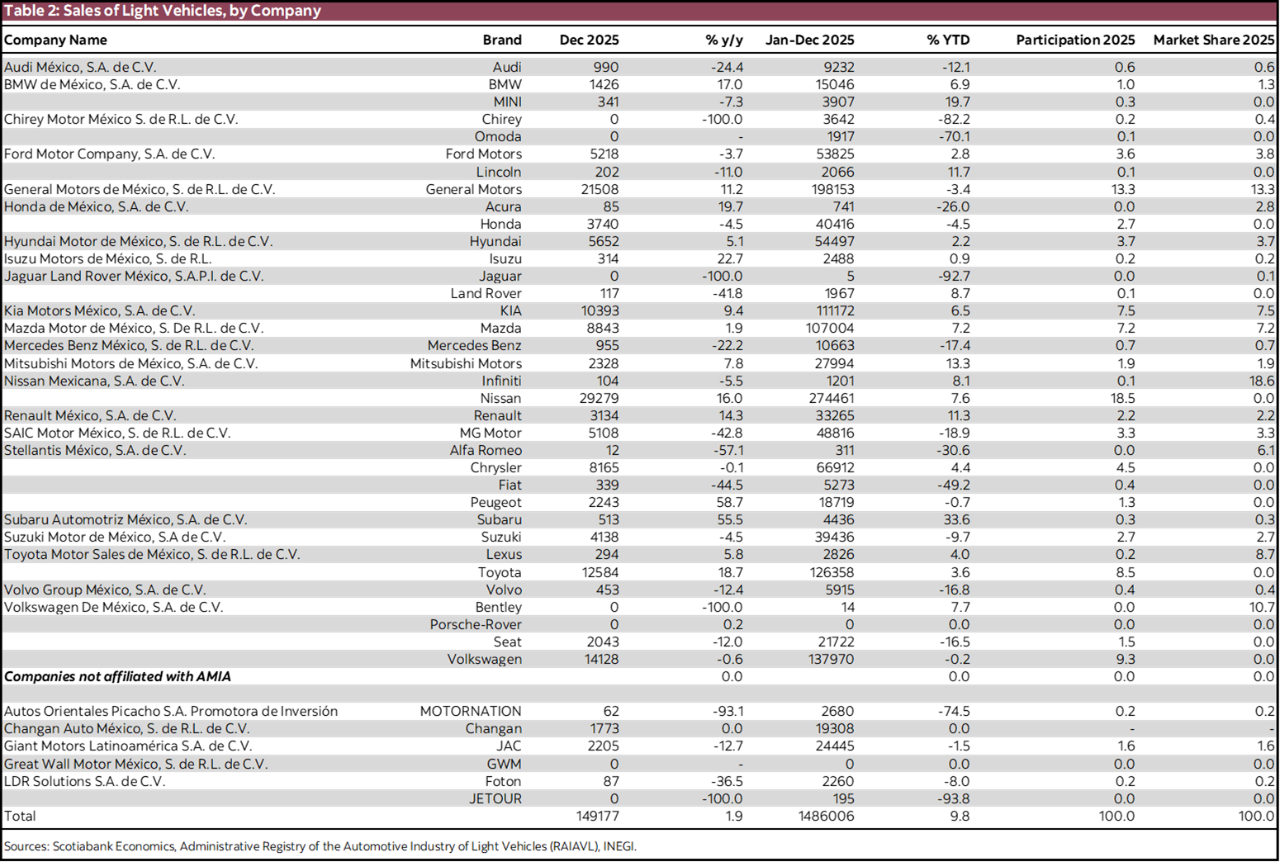This screenshot has height=862, width=1280.
Task: Select the Audi México, S.A. de C.V. company name
Action: [80, 67]
